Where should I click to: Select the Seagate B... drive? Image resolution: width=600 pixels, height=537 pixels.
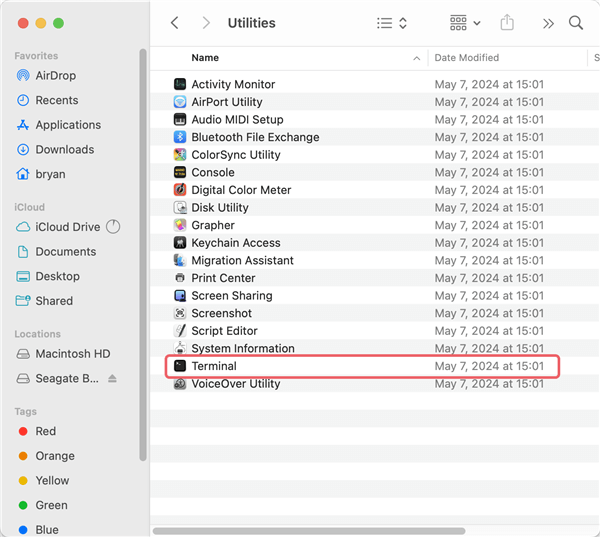pos(58,378)
